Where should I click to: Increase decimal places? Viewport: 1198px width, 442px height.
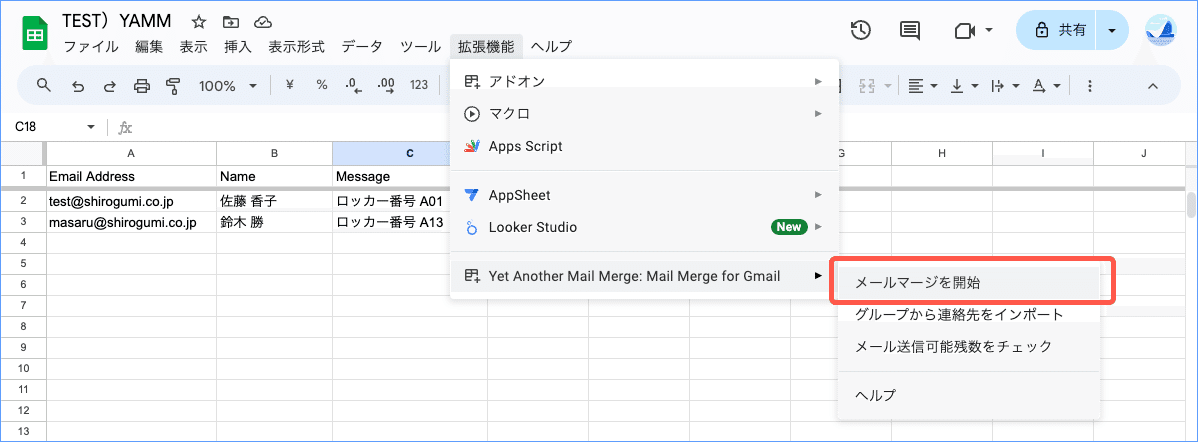tap(386, 85)
